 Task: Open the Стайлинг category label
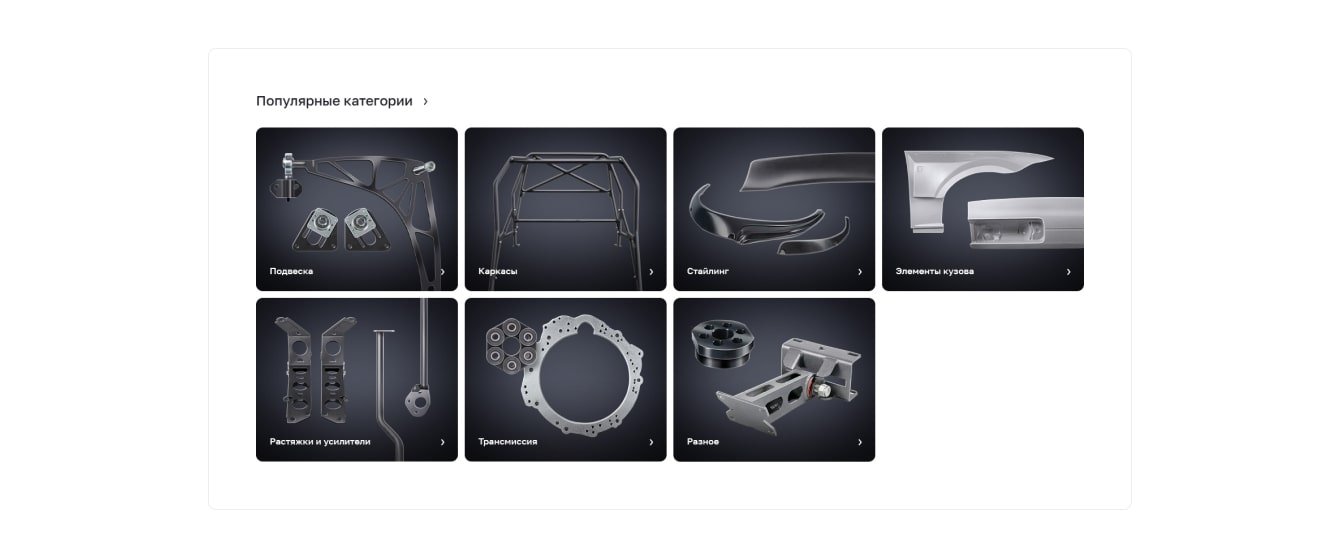click(708, 271)
